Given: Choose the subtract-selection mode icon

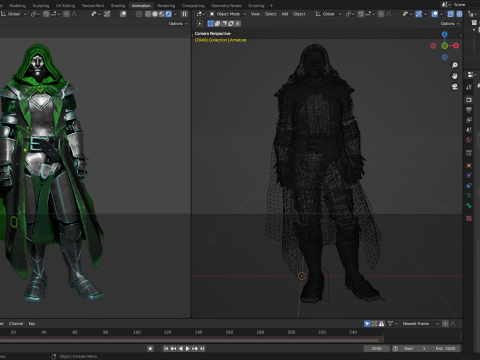Looking at the screenshot, I should coord(224,24).
